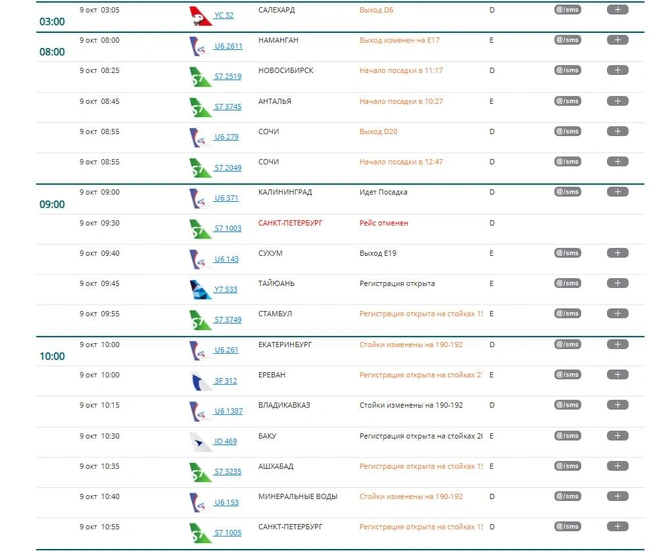Click the 09:00 time group heading
The width and height of the screenshot is (656, 551).
[x=52, y=204]
